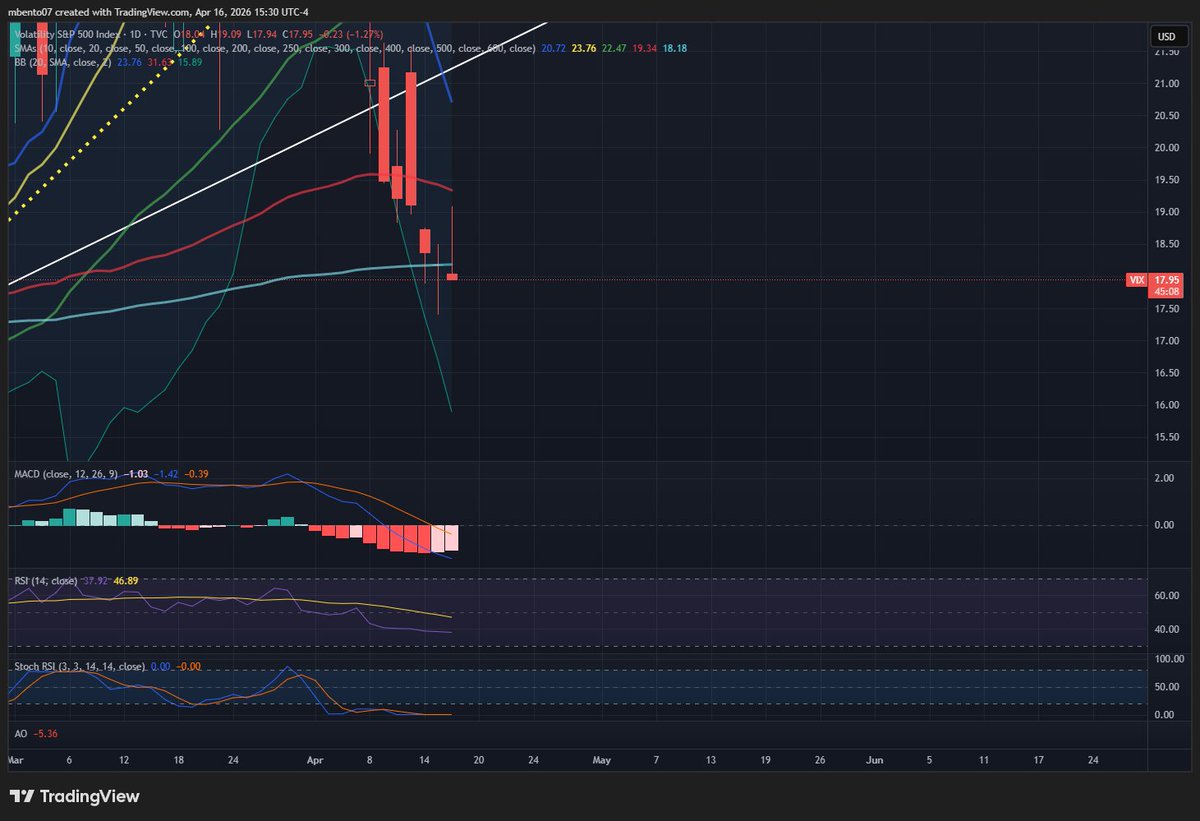
Task: Click the 50.00 Stoch RSI scale label
Action: 1167,687
